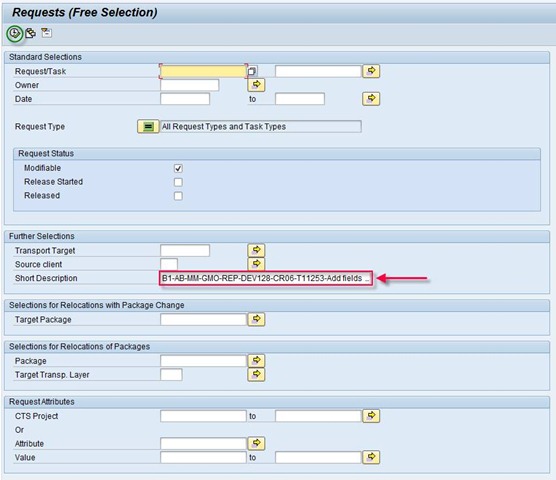
Task: Enable the Release Started checkbox
Action: pyautogui.click(x=178, y=182)
